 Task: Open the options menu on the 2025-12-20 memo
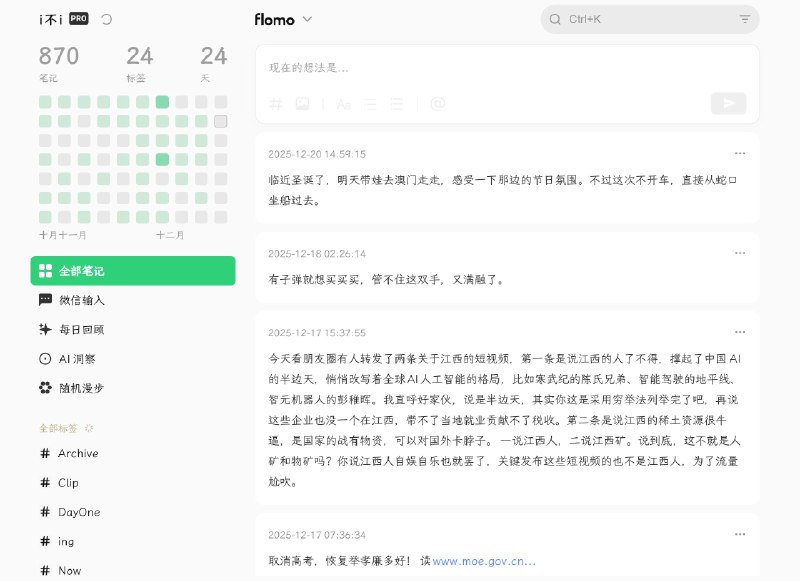740,152
